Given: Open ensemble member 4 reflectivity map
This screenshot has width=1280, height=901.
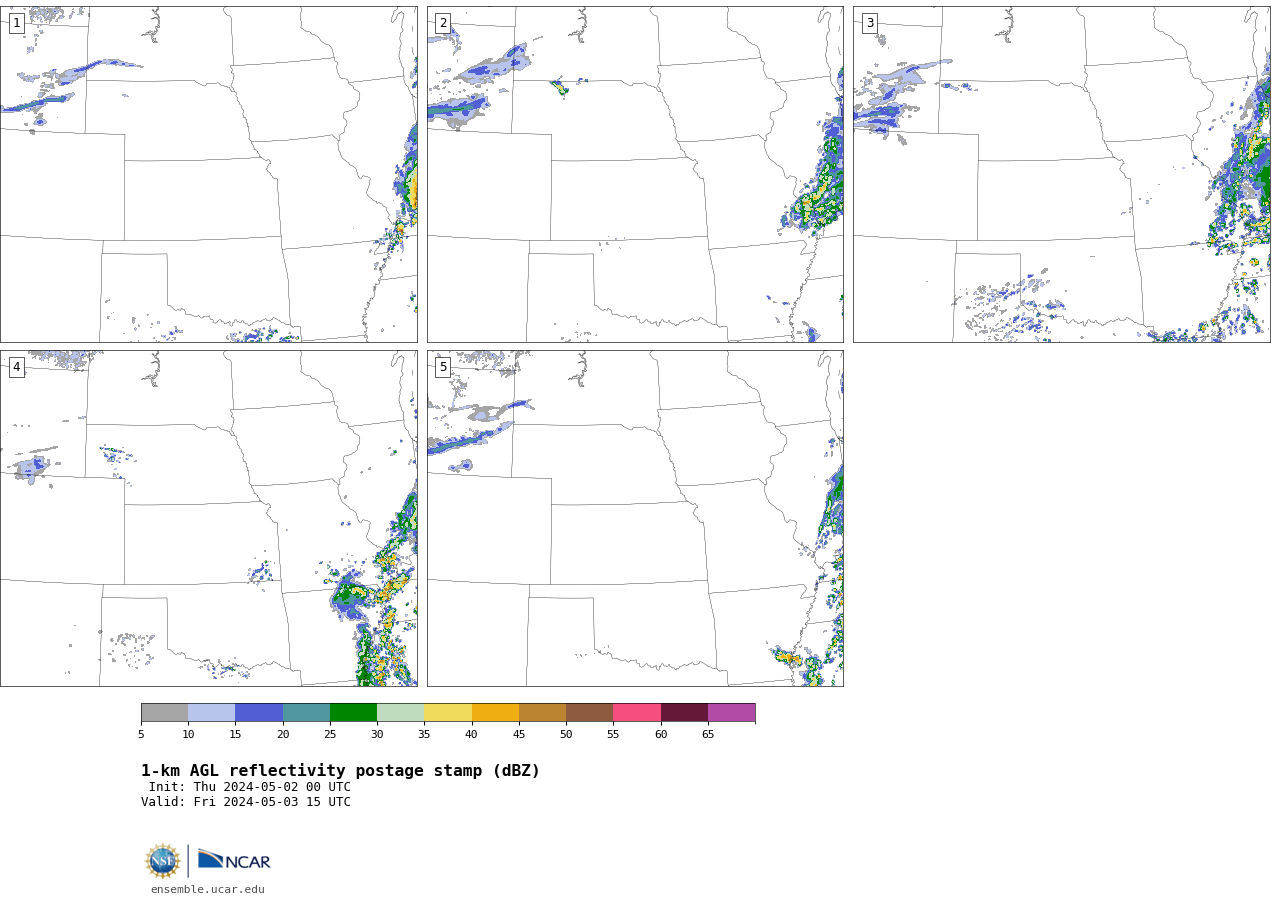Looking at the screenshot, I should tap(209, 518).
